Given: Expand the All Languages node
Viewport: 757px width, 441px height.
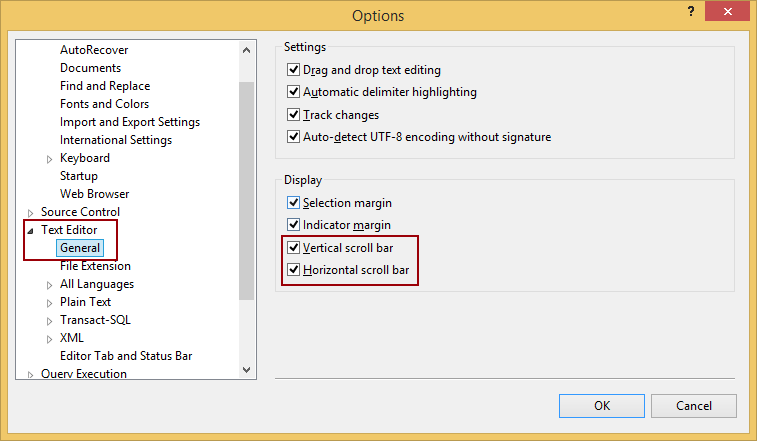Looking at the screenshot, I should pyautogui.click(x=49, y=285).
